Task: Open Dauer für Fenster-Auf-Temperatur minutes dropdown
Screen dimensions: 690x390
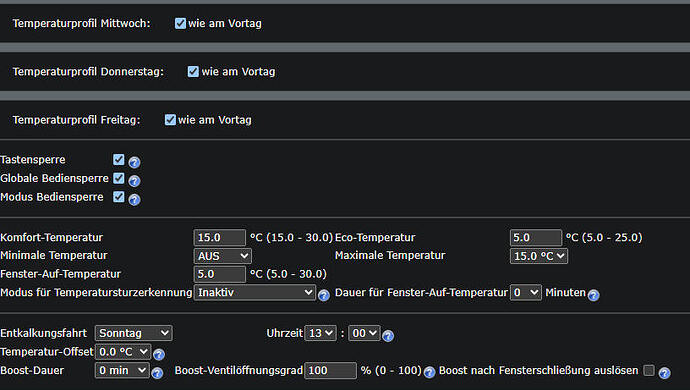Action: tap(525, 292)
